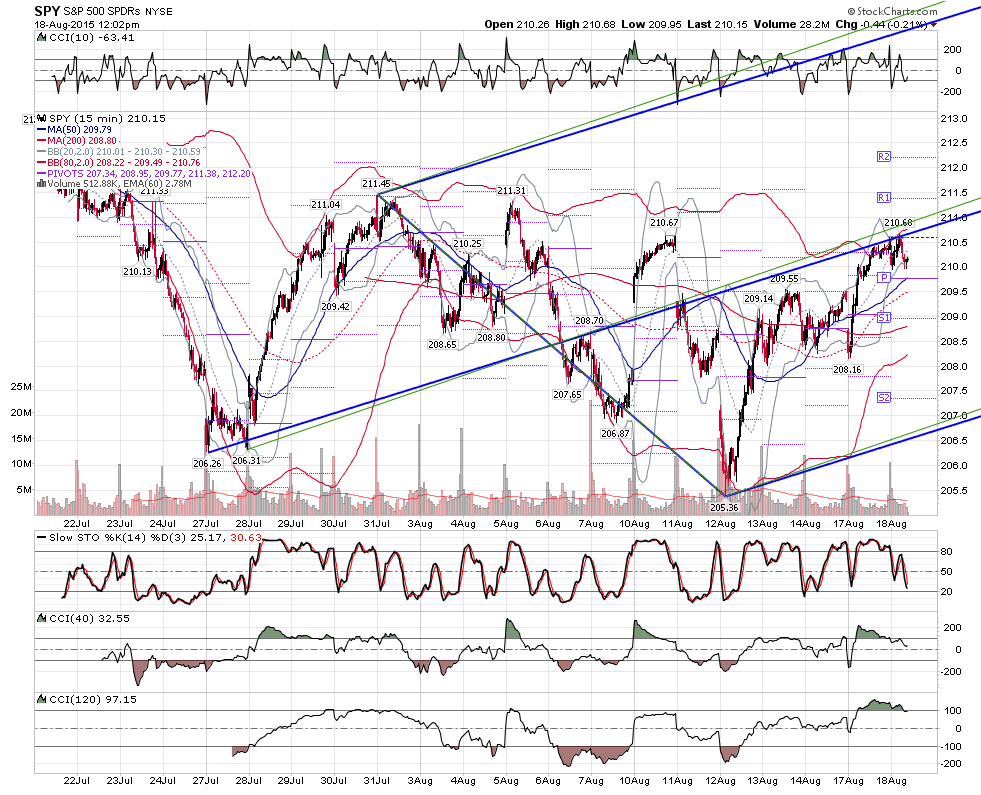Click the S&P 500 SPDRs NYSE name
The image size is (981, 795).
(x=118, y=12)
